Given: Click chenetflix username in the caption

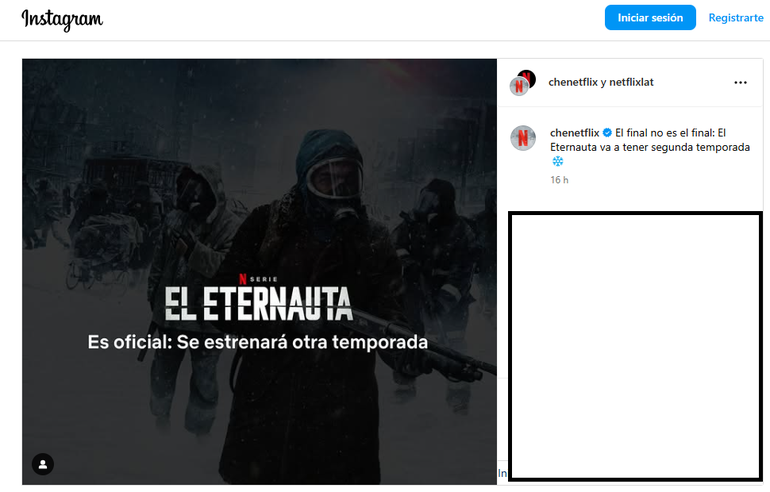Looking at the screenshot, I should coord(575,133).
